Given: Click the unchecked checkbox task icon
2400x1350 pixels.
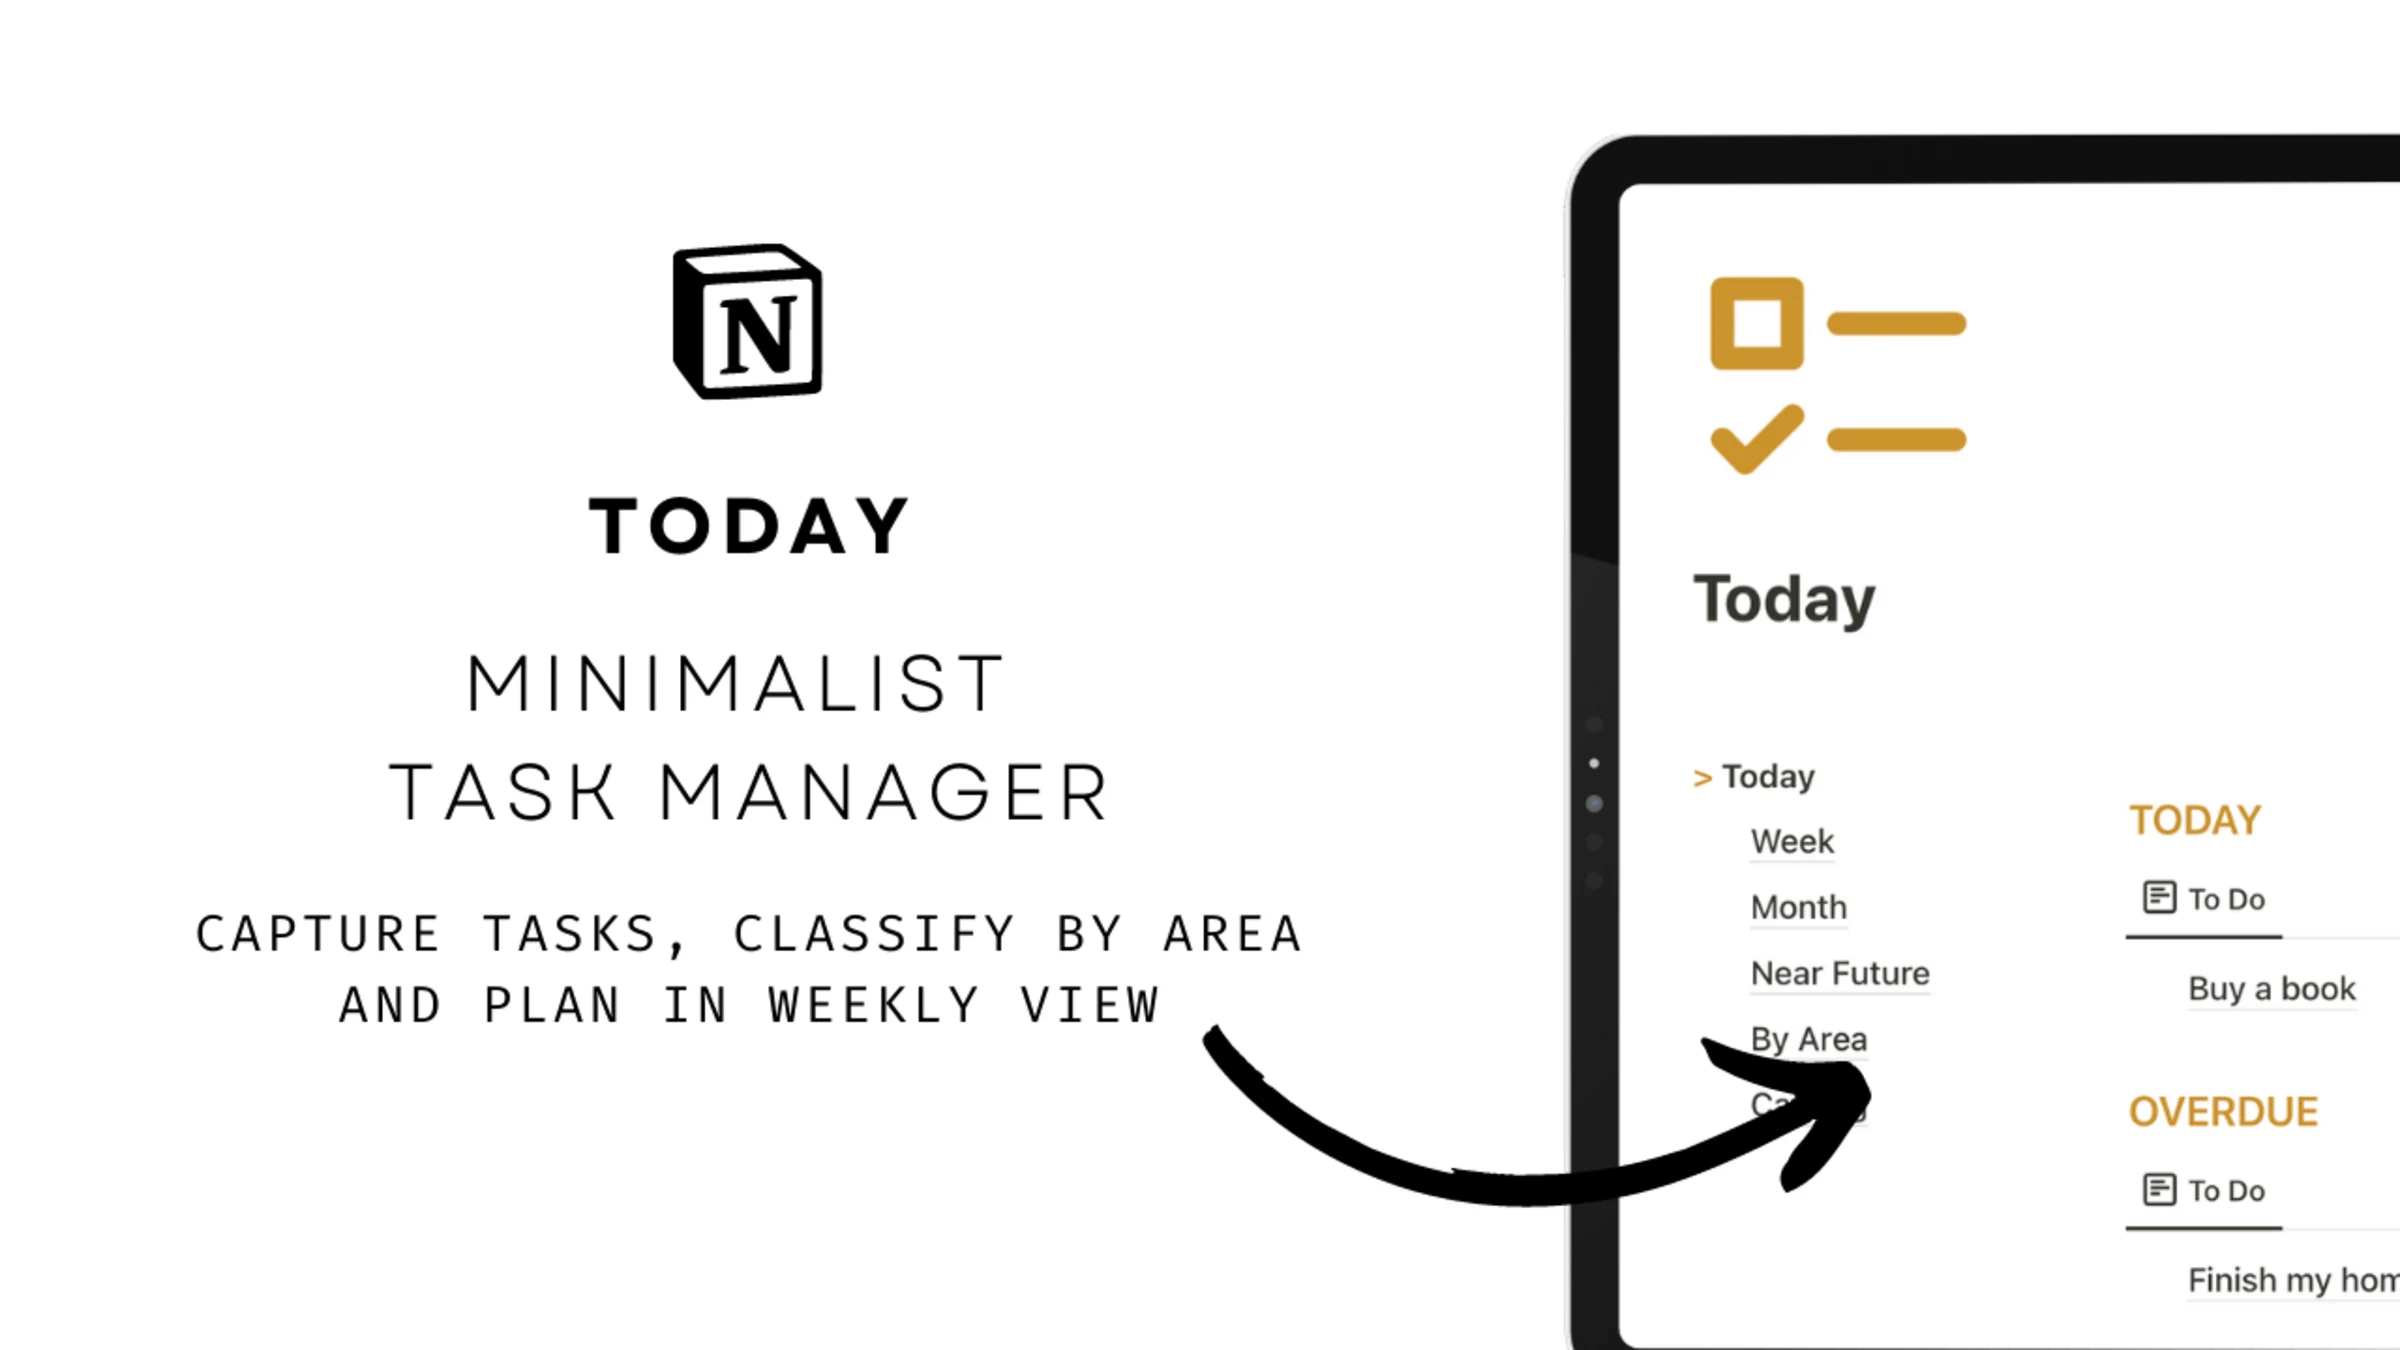Looking at the screenshot, I should pyautogui.click(x=1752, y=323).
